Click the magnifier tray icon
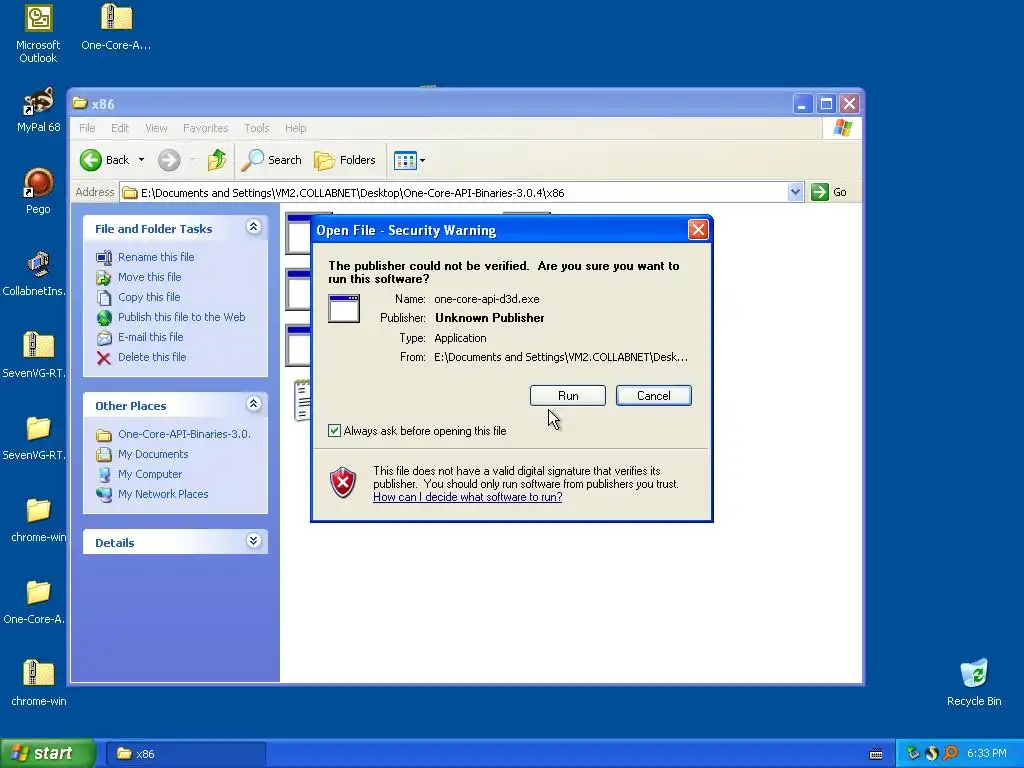The width and height of the screenshot is (1024, 768). point(951,754)
